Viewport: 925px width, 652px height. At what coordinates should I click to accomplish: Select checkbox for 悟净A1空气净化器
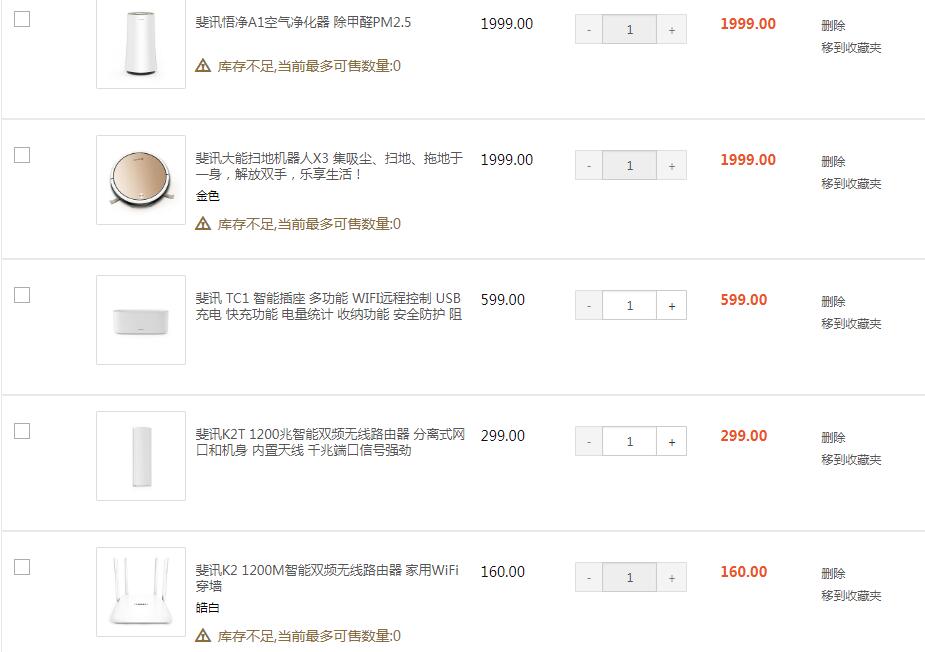pyautogui.click(x=22, y=19)
